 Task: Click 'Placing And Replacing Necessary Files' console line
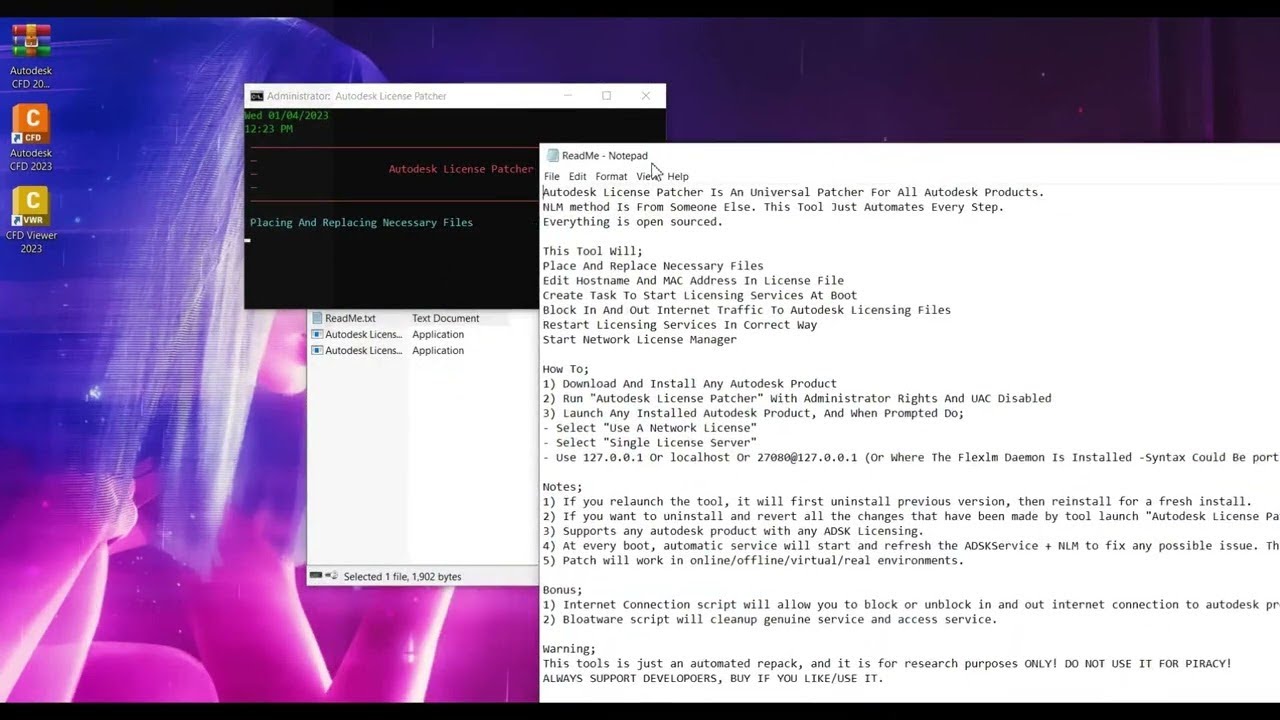click(x=361, y=222)
